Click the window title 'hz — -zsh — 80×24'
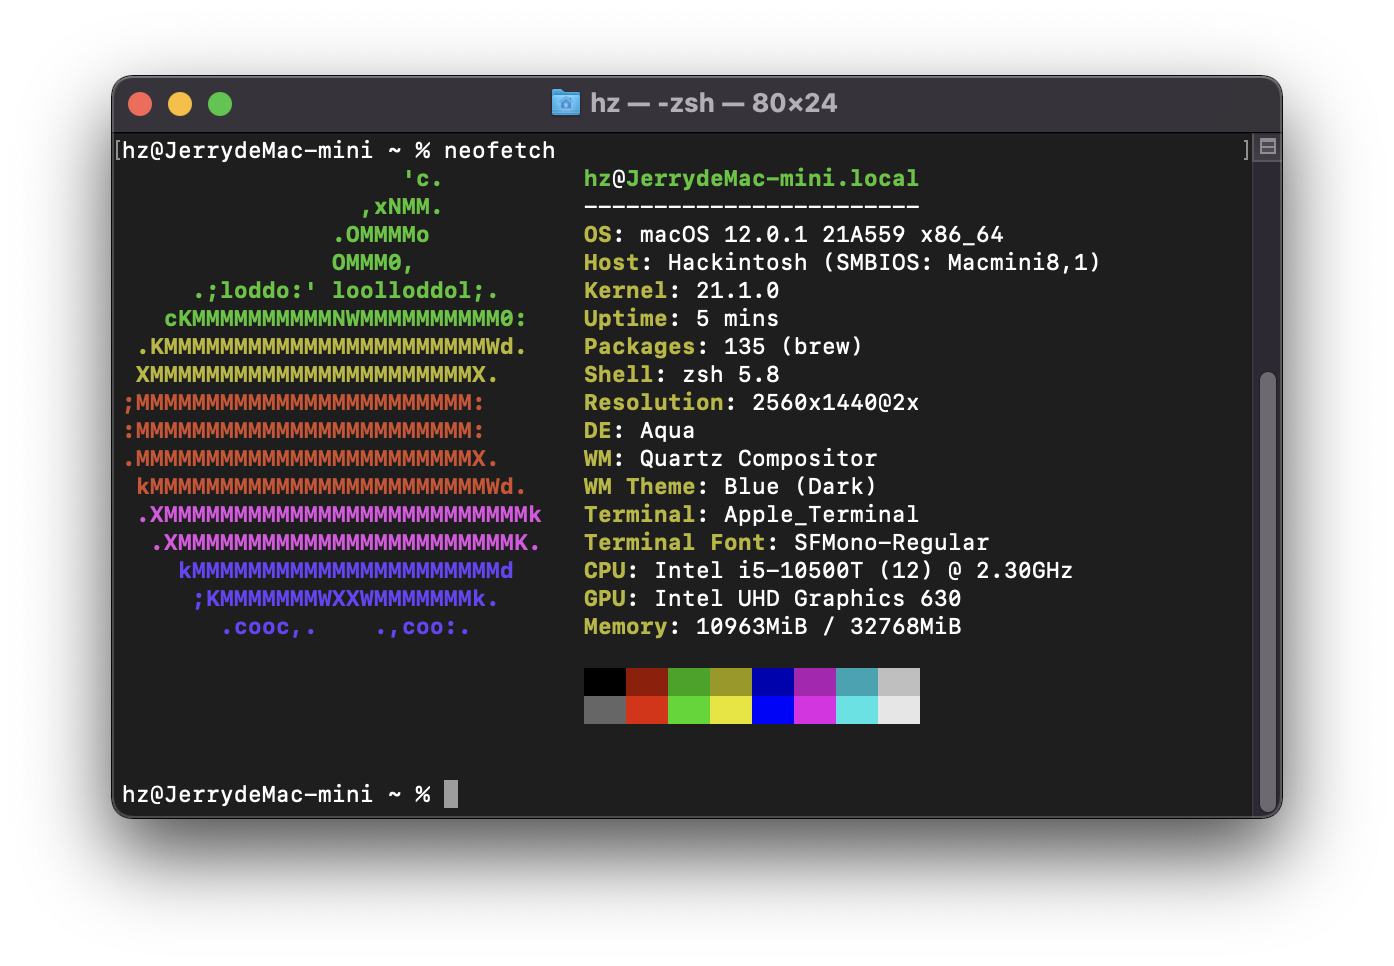This screenshot has width=1394, height=966. pos(713,103)
